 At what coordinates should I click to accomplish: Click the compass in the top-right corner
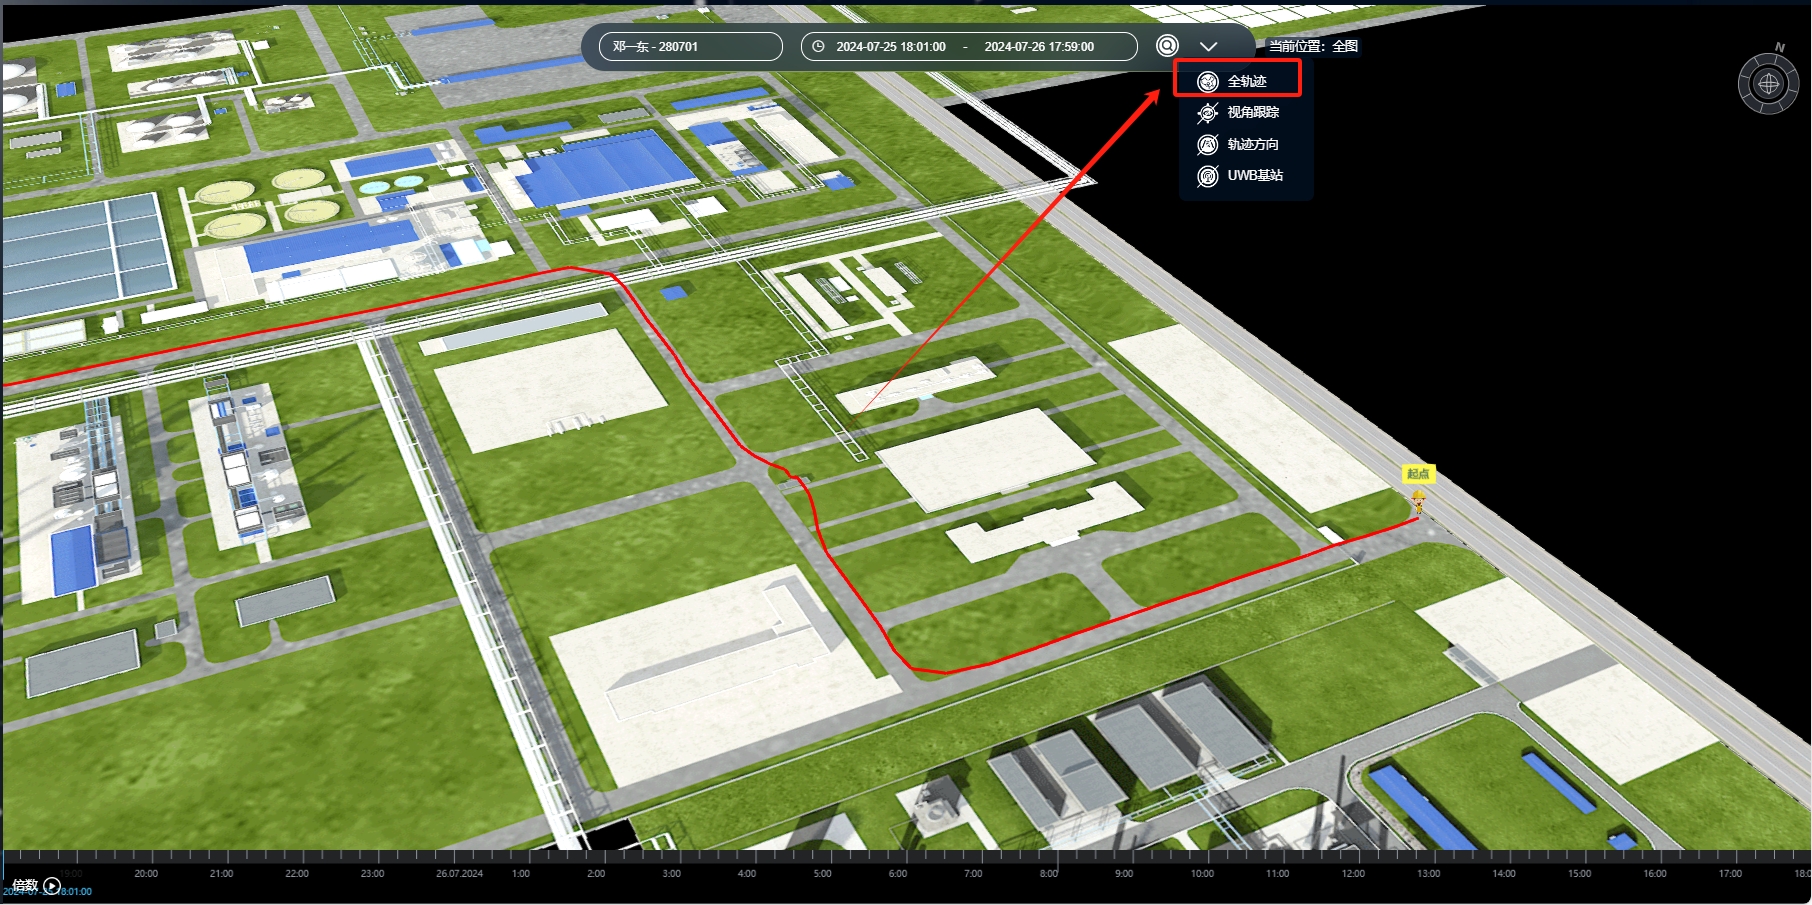1768,84
